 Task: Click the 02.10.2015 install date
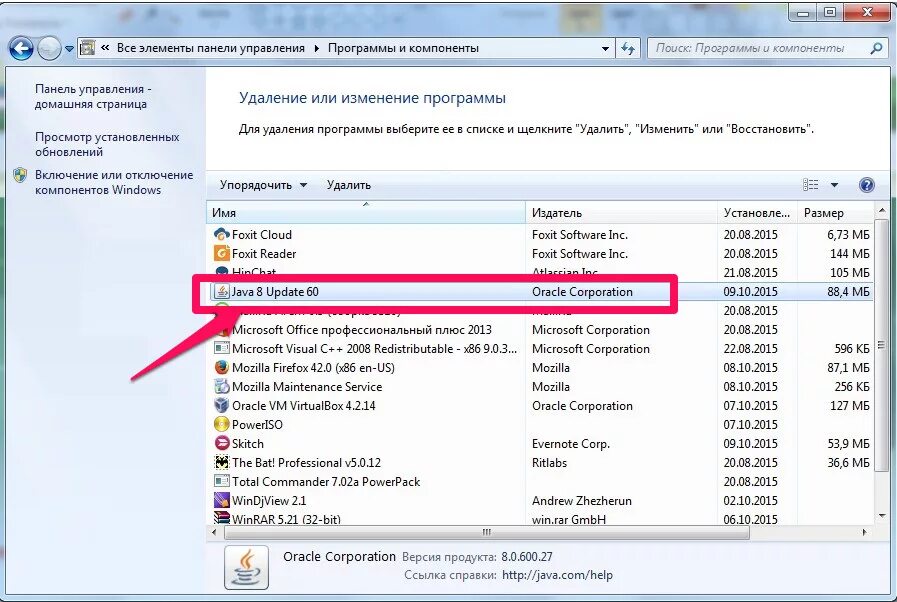[751, 501]
